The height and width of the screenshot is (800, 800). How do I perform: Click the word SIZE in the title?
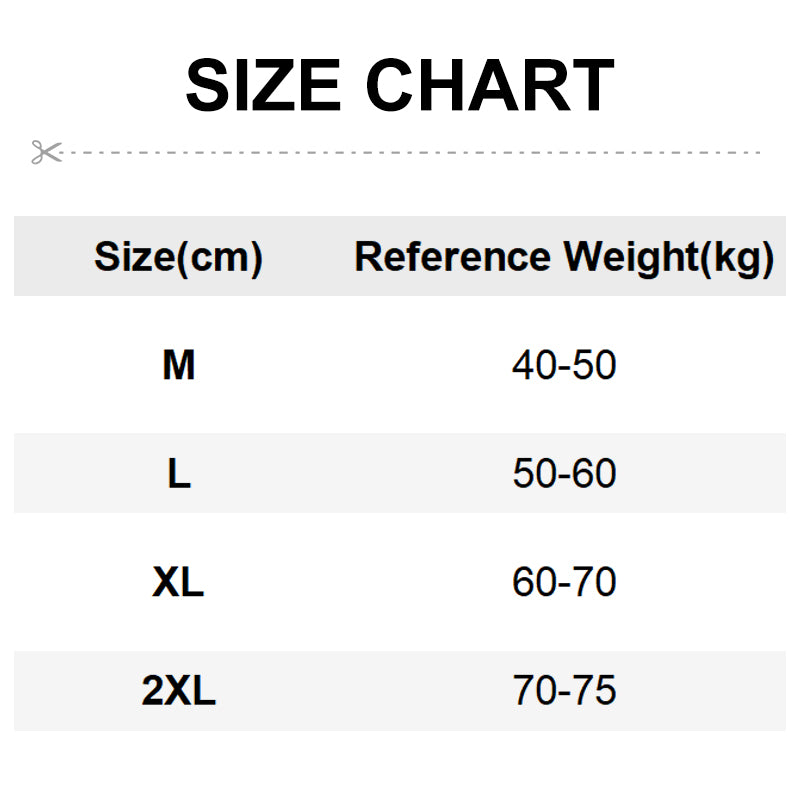click(x=263, y=86)
